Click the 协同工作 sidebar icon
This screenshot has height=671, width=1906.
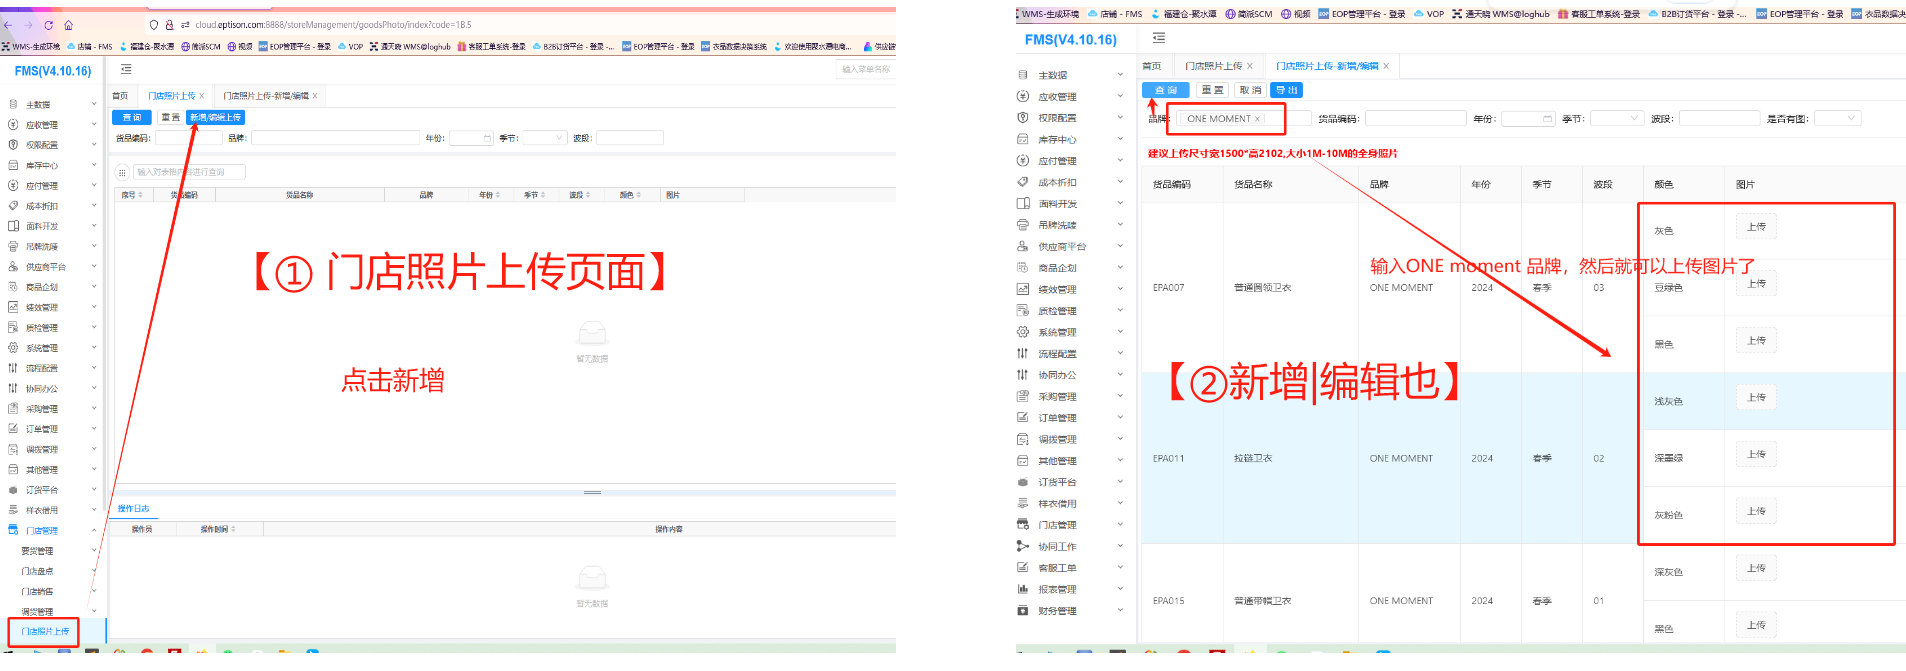coord(1022,546)
